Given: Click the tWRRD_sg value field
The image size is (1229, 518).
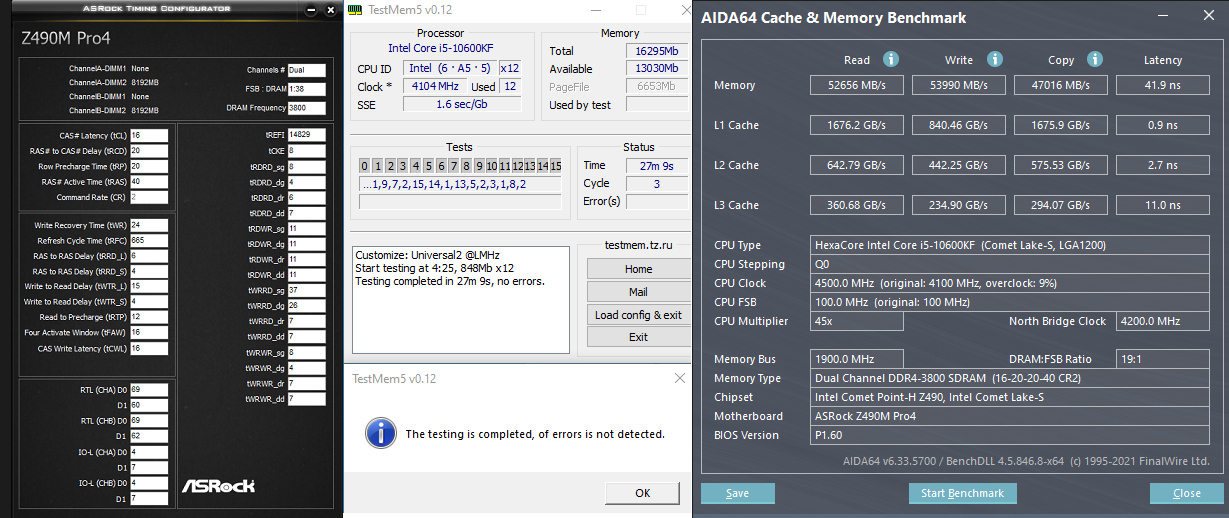Looking at the screenshot, I should point(306,290).
